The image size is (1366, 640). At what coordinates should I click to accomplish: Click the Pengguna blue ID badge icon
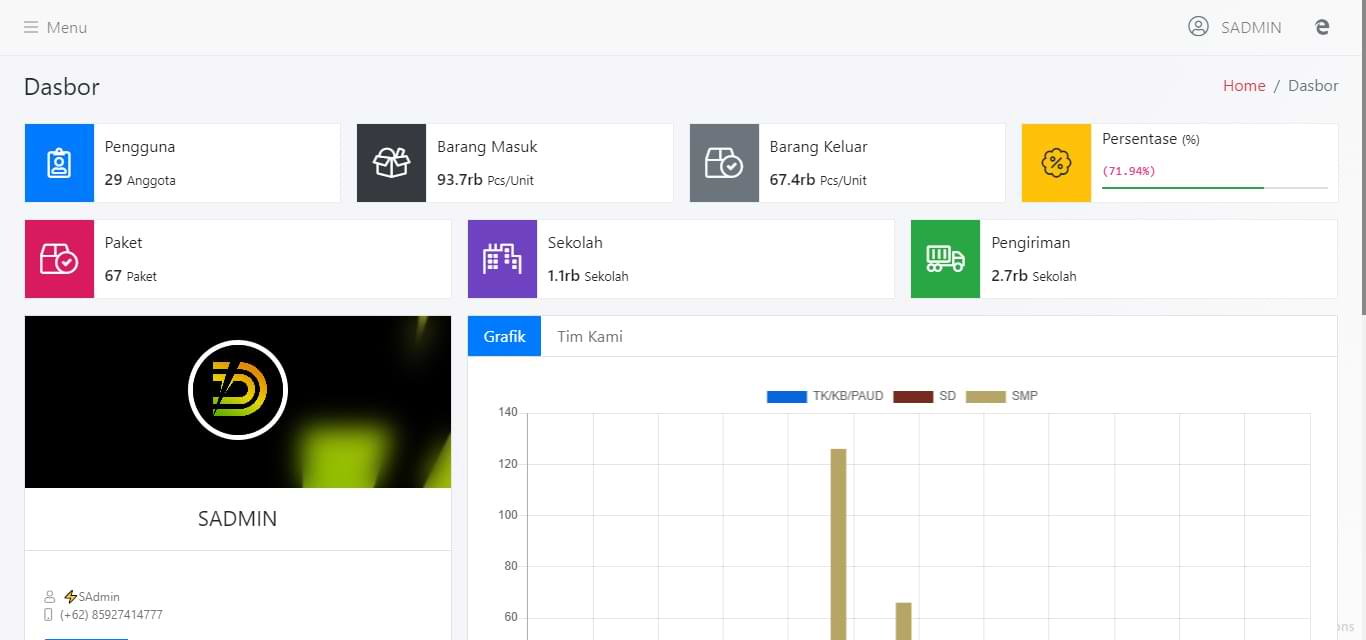click(59, 163)
